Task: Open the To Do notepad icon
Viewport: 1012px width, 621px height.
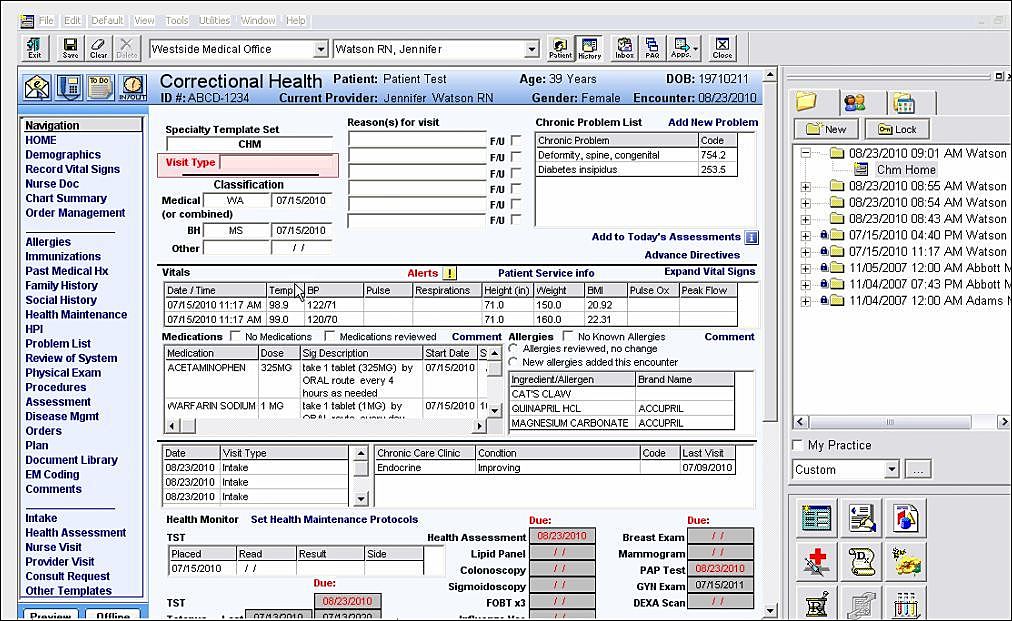Action: (x=99, y=87)
